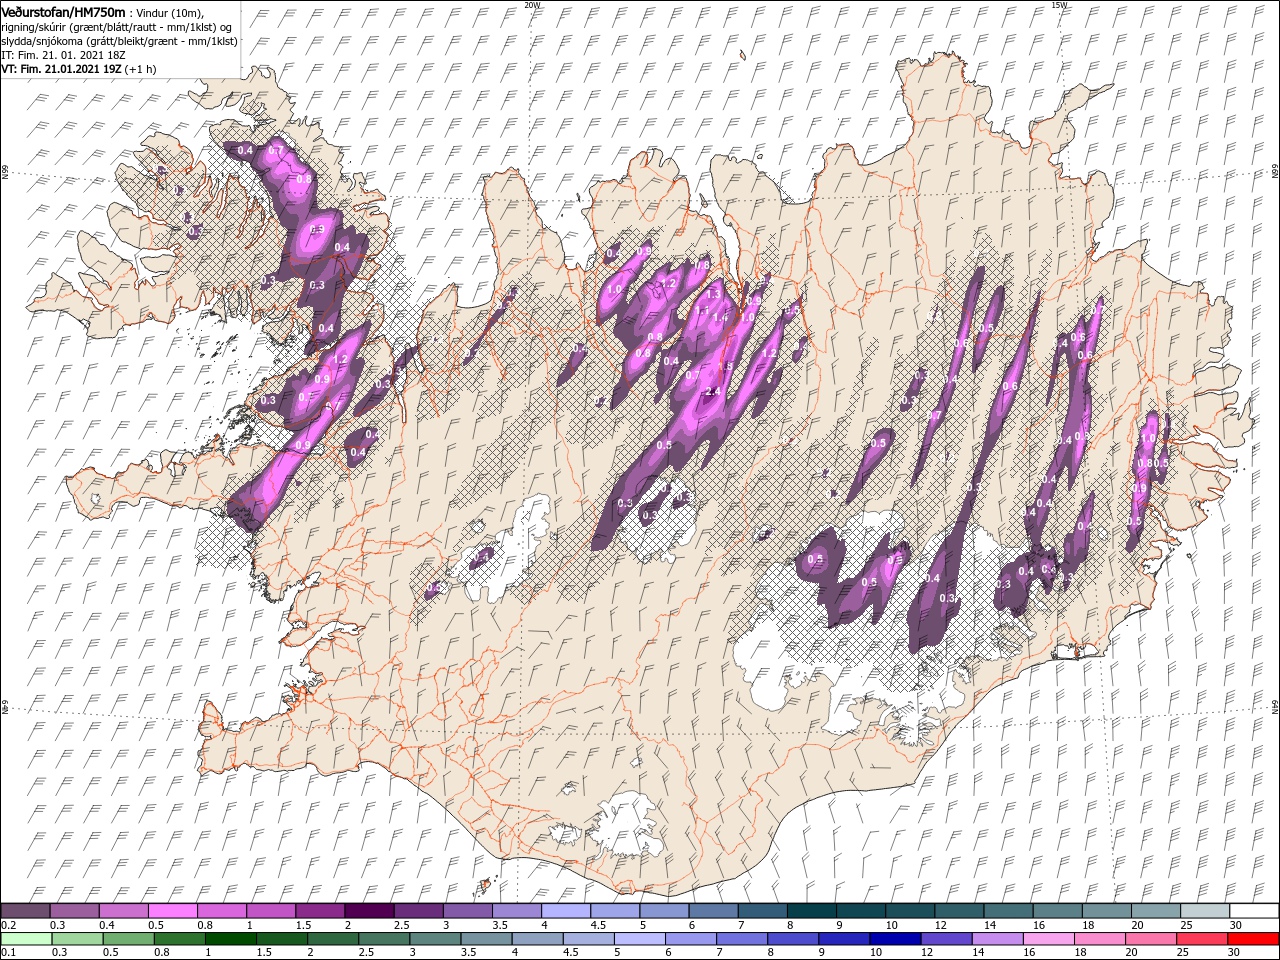This screenshot has height=960, width=1280.
Task: Pick the bright pink 0.5 swatch in top legend row
Action: [x=172, y=911]
